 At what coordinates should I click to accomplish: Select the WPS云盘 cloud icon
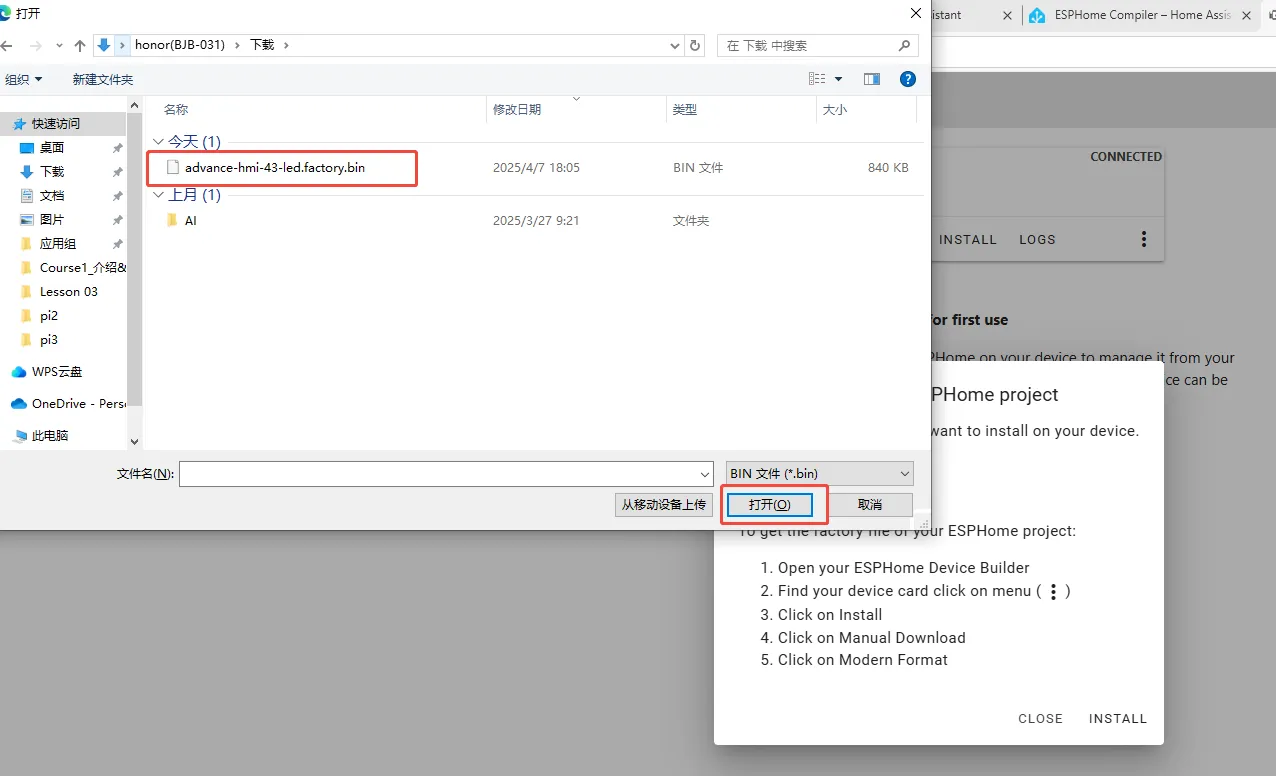tap(19, 372)
